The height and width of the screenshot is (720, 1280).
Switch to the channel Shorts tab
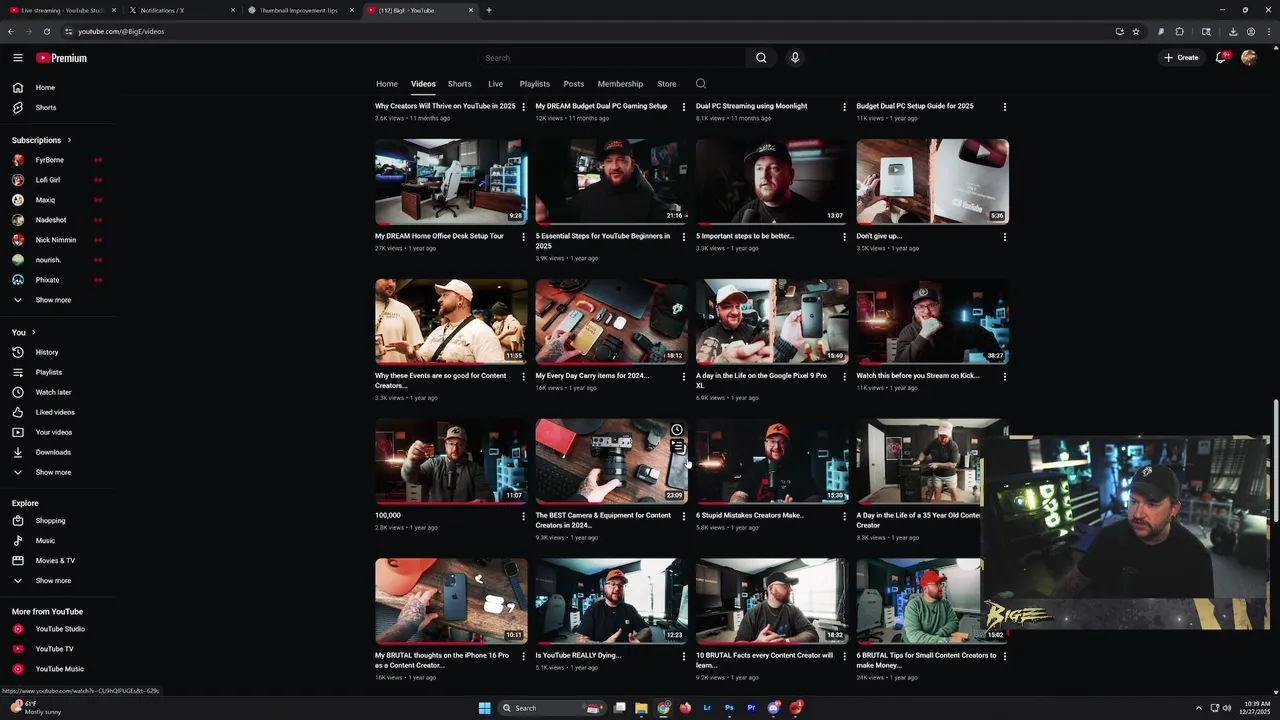pyautogui.click(x=460, y=84)
